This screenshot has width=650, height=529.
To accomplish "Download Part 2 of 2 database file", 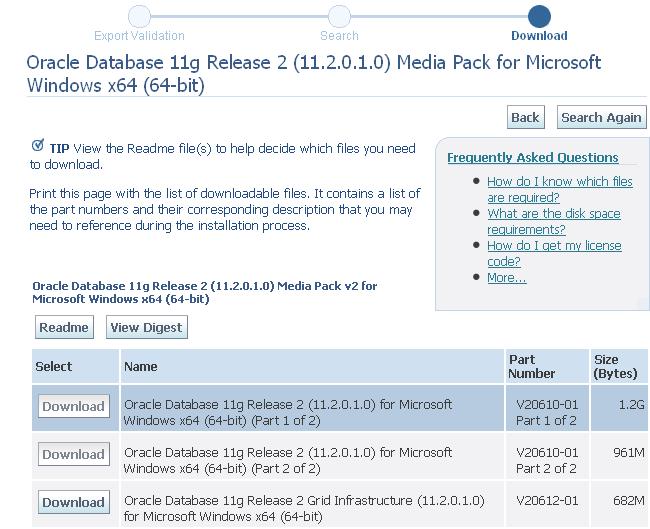I will [x=74, y=454].
